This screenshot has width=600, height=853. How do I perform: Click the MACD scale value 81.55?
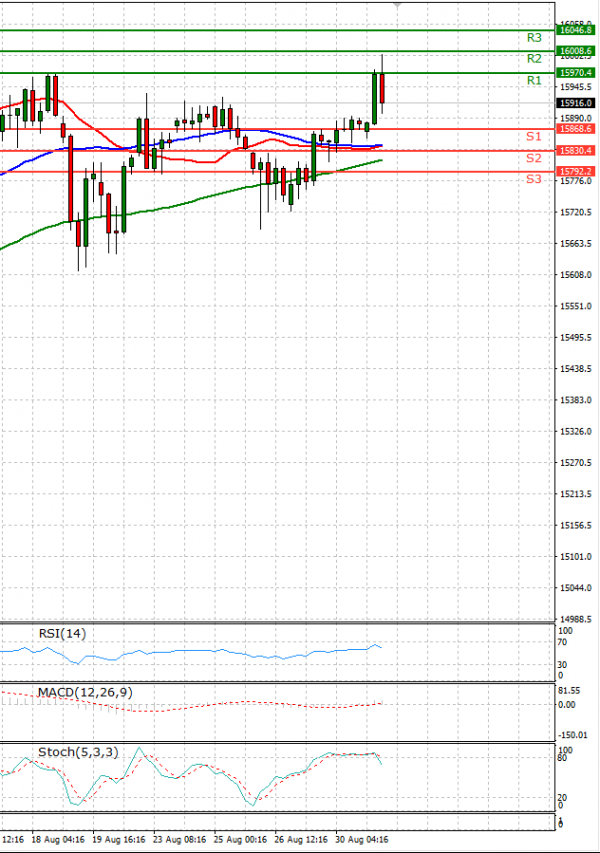[x=570, y=690]
